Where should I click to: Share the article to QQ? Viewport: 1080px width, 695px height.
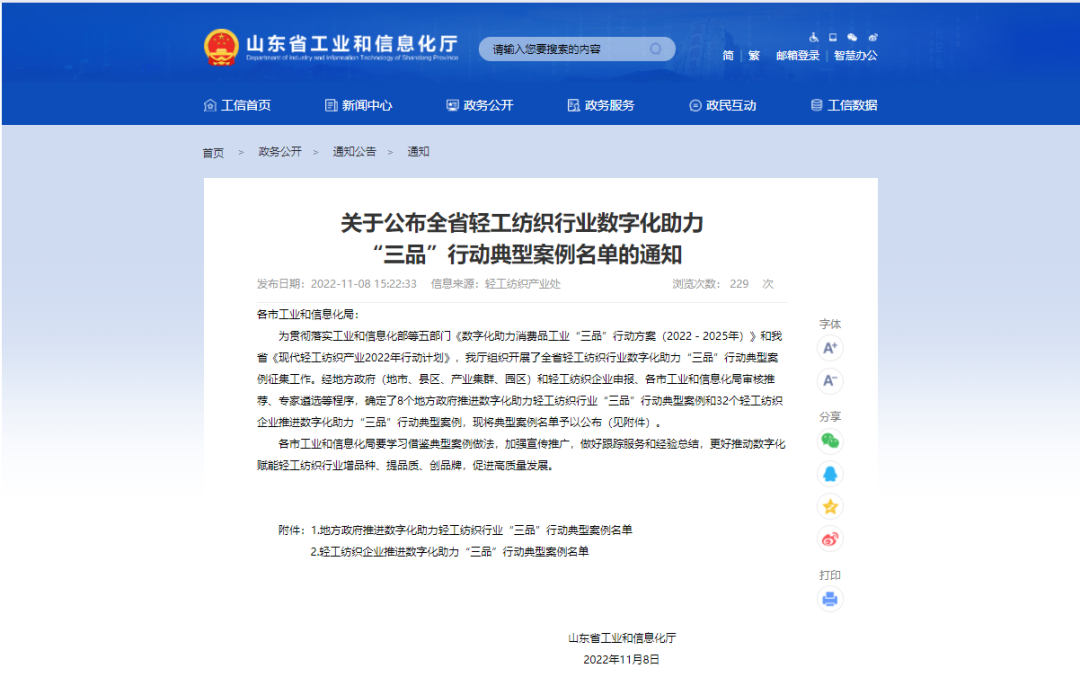tap(831, 473)
